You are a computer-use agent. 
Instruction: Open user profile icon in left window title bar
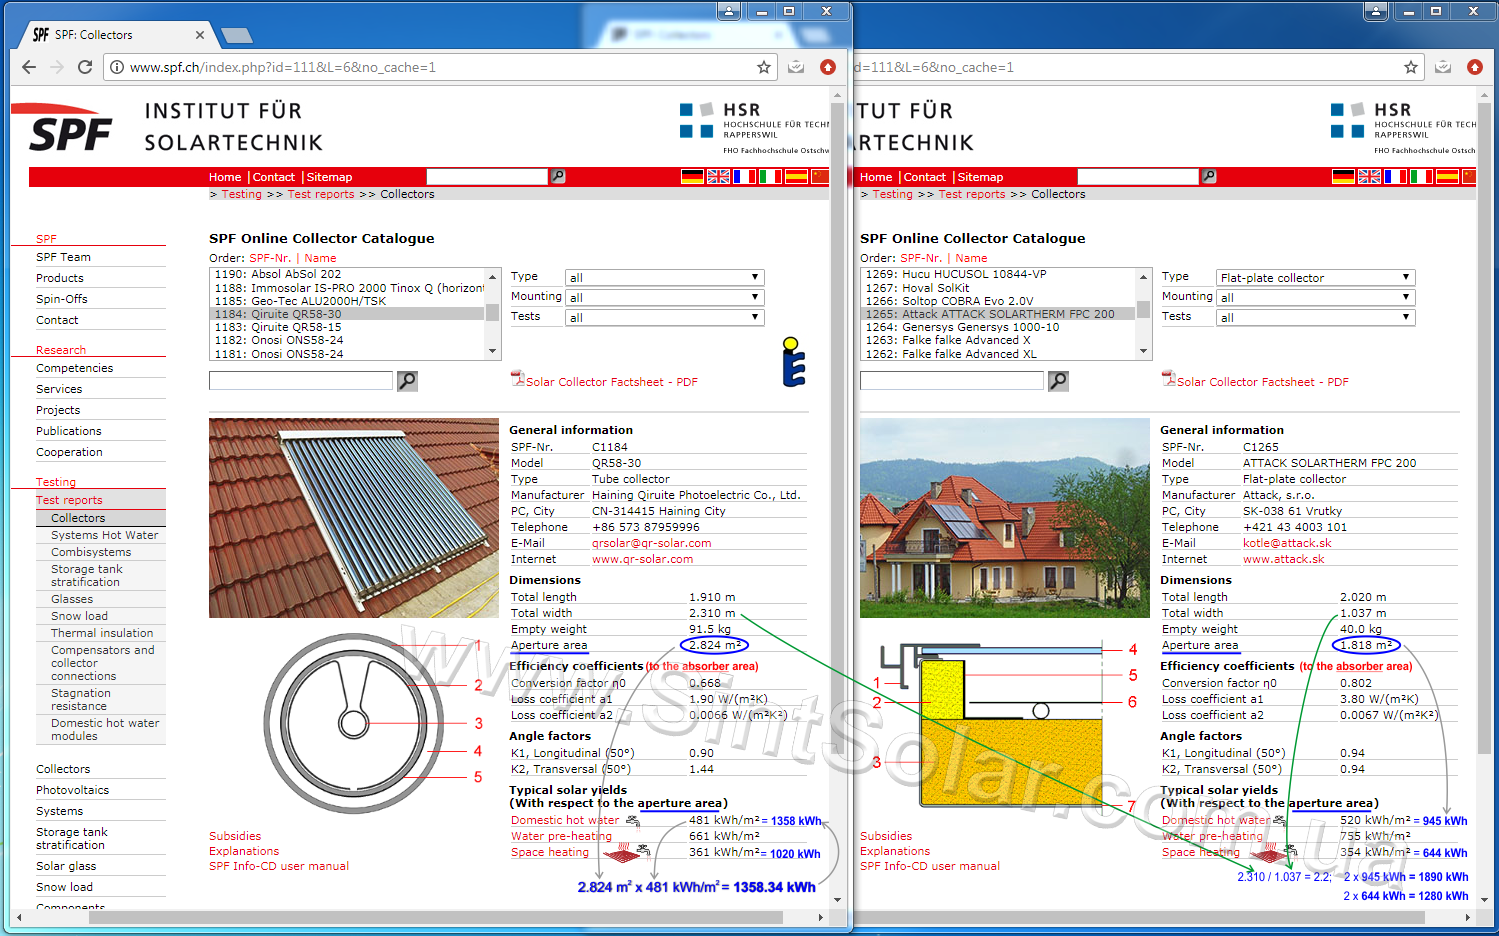pyautogui.click(x=729, y=11)
